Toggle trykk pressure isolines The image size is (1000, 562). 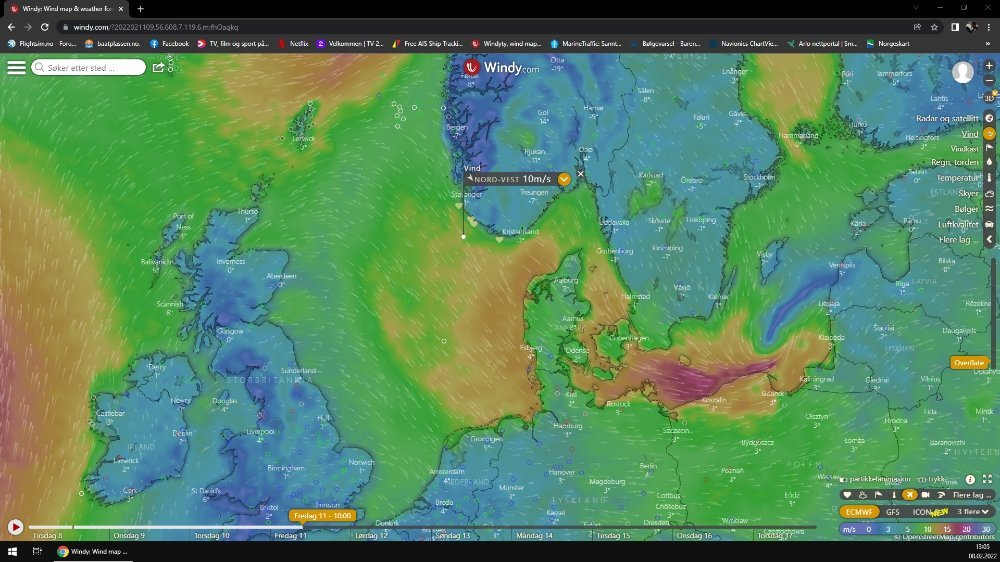(x=932, y=479)
